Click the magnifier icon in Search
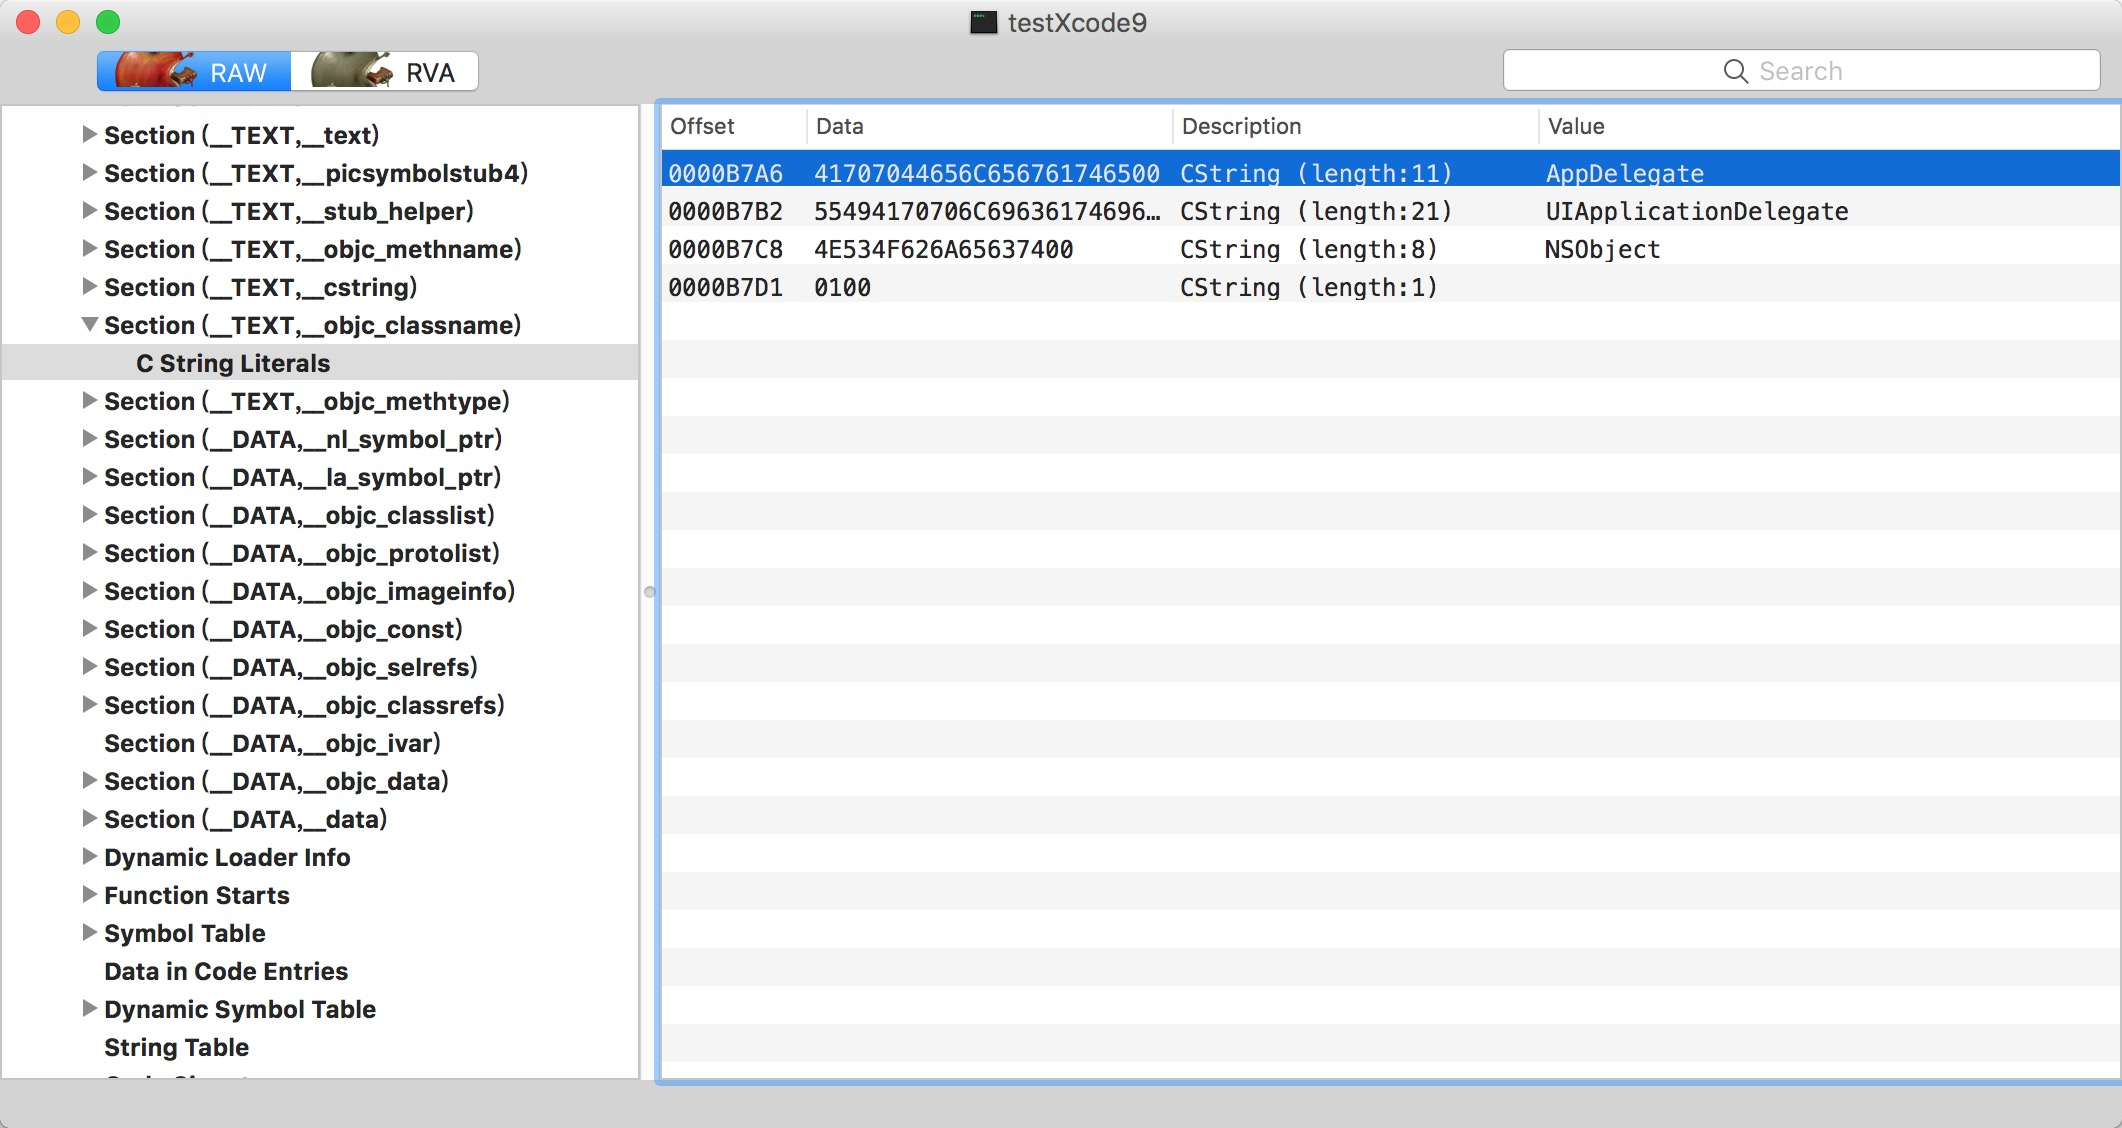 click(x=1735, y=71)
